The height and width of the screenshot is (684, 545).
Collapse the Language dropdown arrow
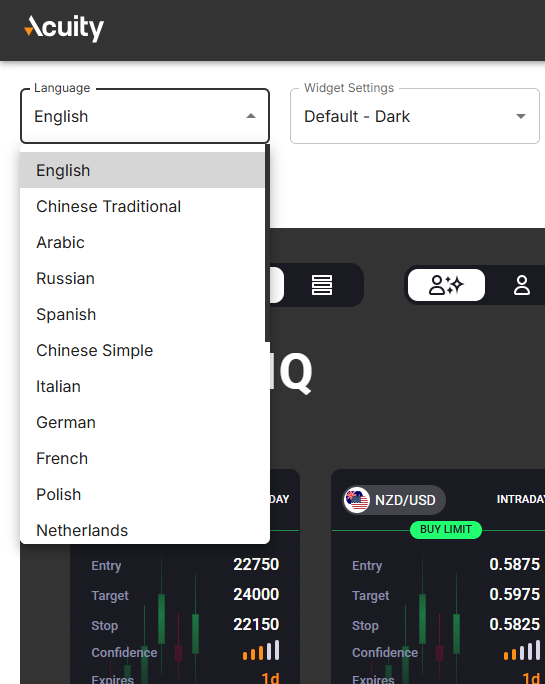[251, 116]
